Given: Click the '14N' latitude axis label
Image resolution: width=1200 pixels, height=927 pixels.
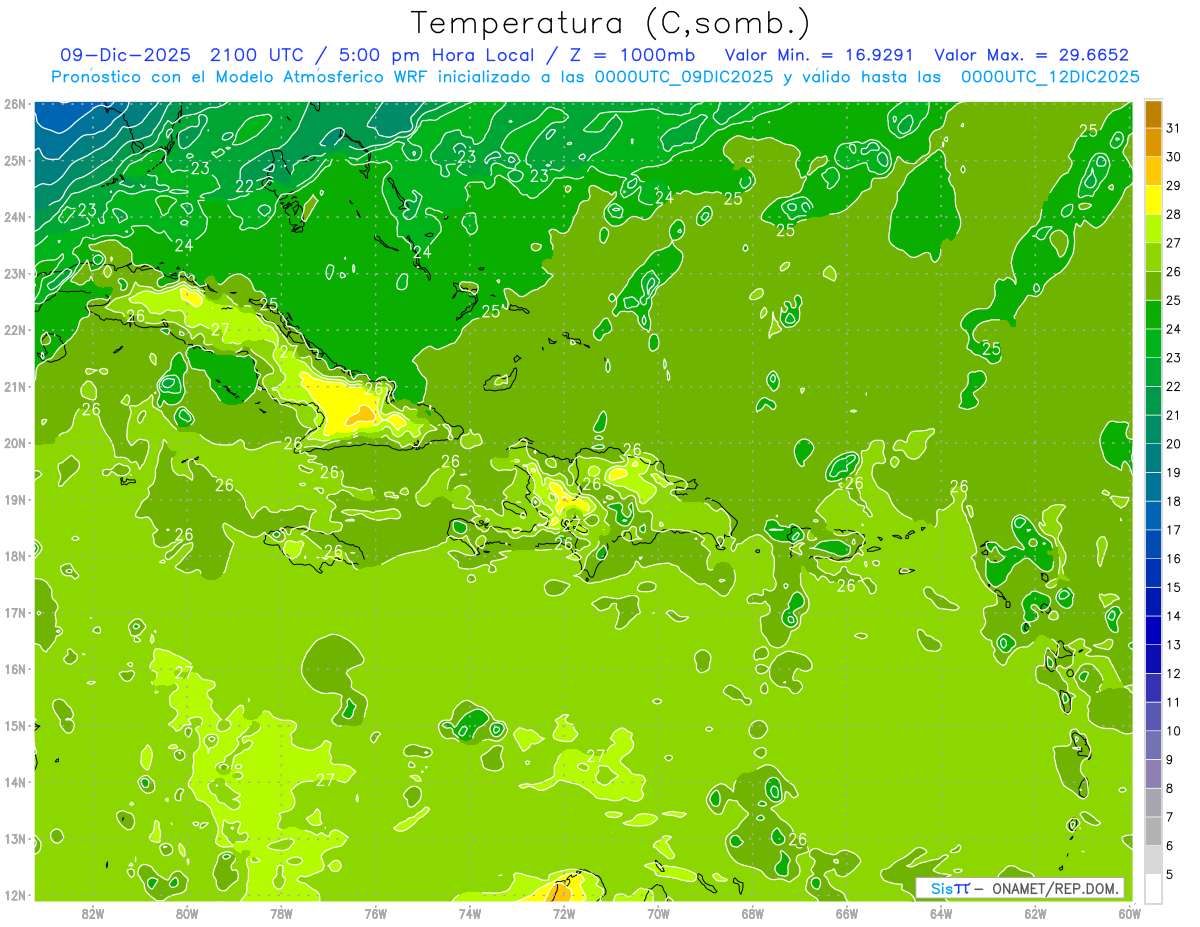Looking at the screenshot, I should [14, 782].
